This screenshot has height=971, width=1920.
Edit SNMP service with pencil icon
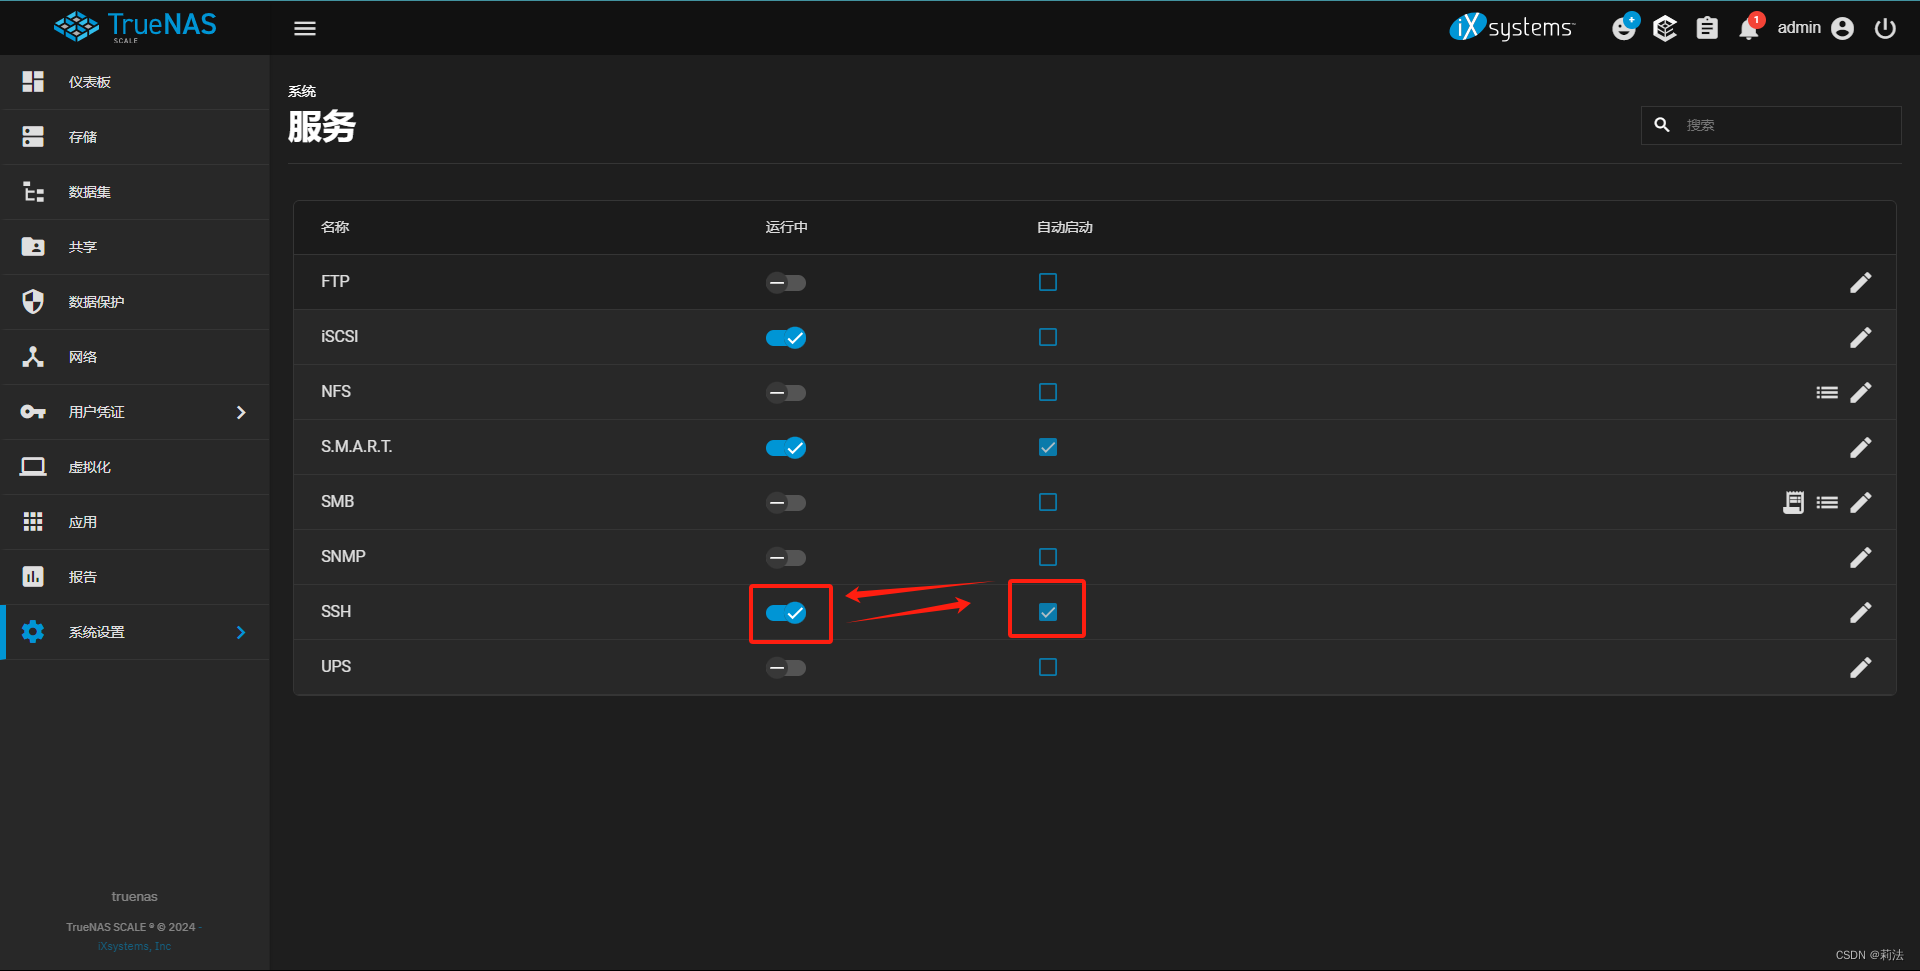tap(1860, 558)
